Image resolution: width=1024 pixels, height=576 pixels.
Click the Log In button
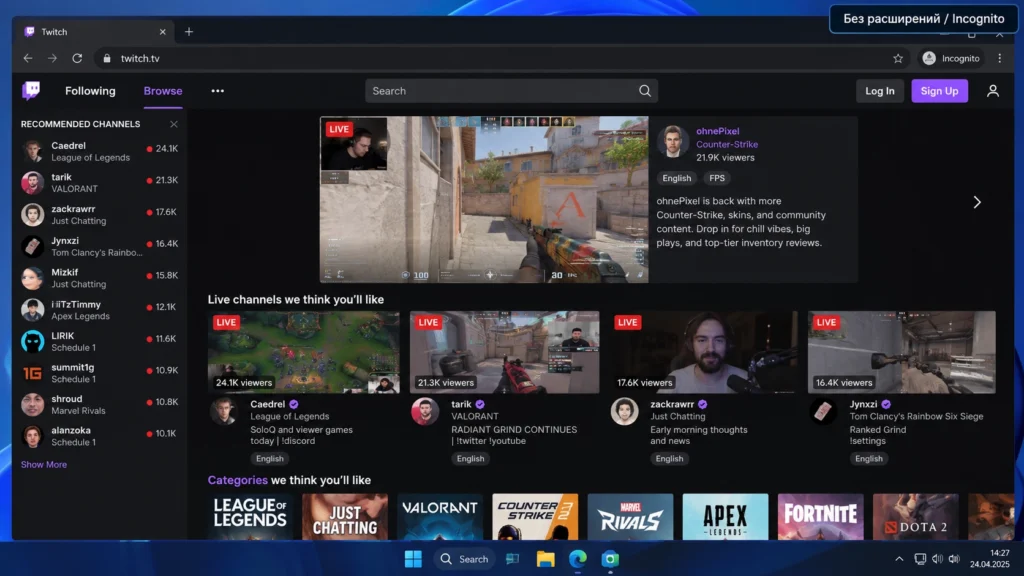(x=880, y=91)
